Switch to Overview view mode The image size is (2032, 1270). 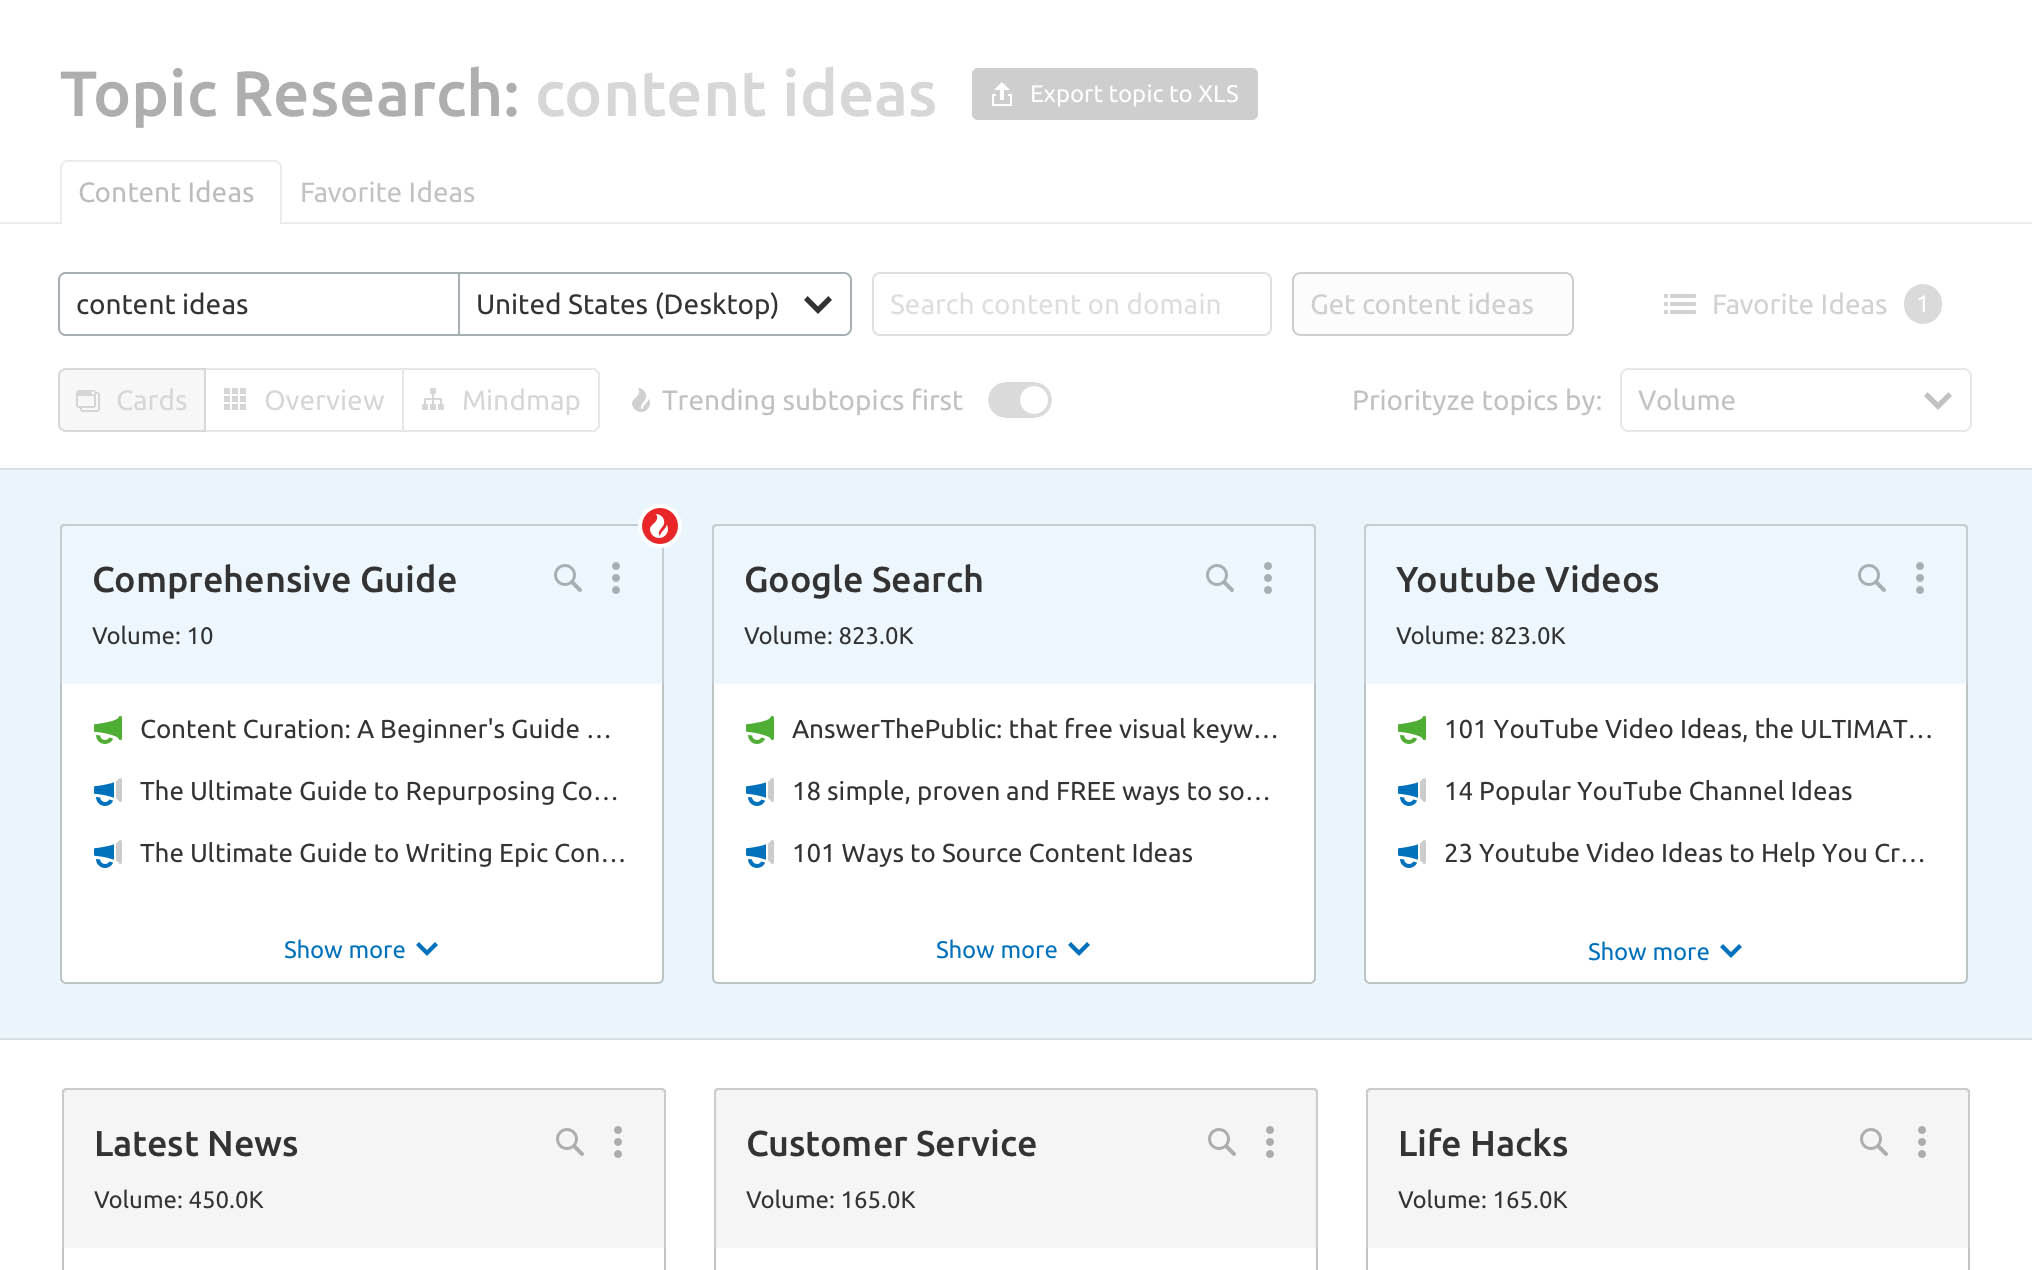click(304, 400)
